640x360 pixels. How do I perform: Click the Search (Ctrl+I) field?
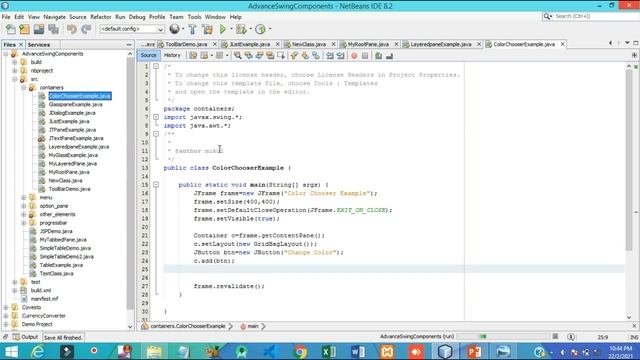pos(594,16)
